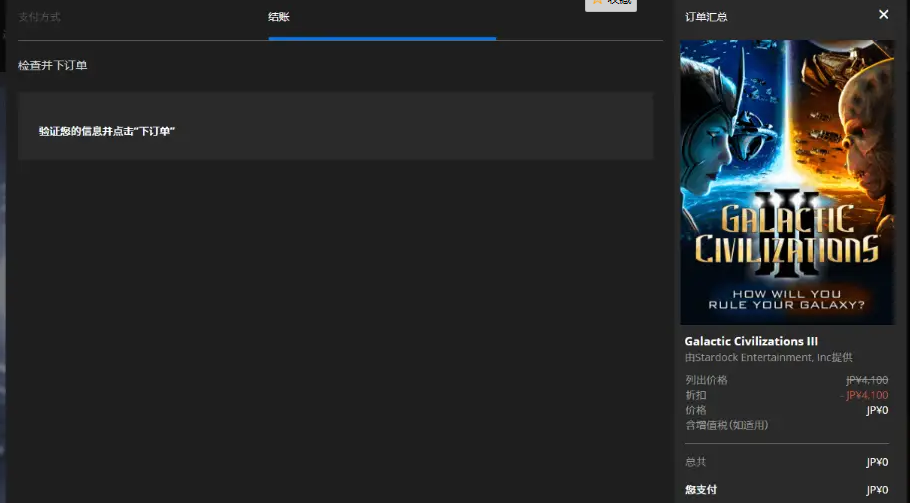Click the 列出价格 label
Image resolution: width=910 pixels, height=503 pixels.
706,380
